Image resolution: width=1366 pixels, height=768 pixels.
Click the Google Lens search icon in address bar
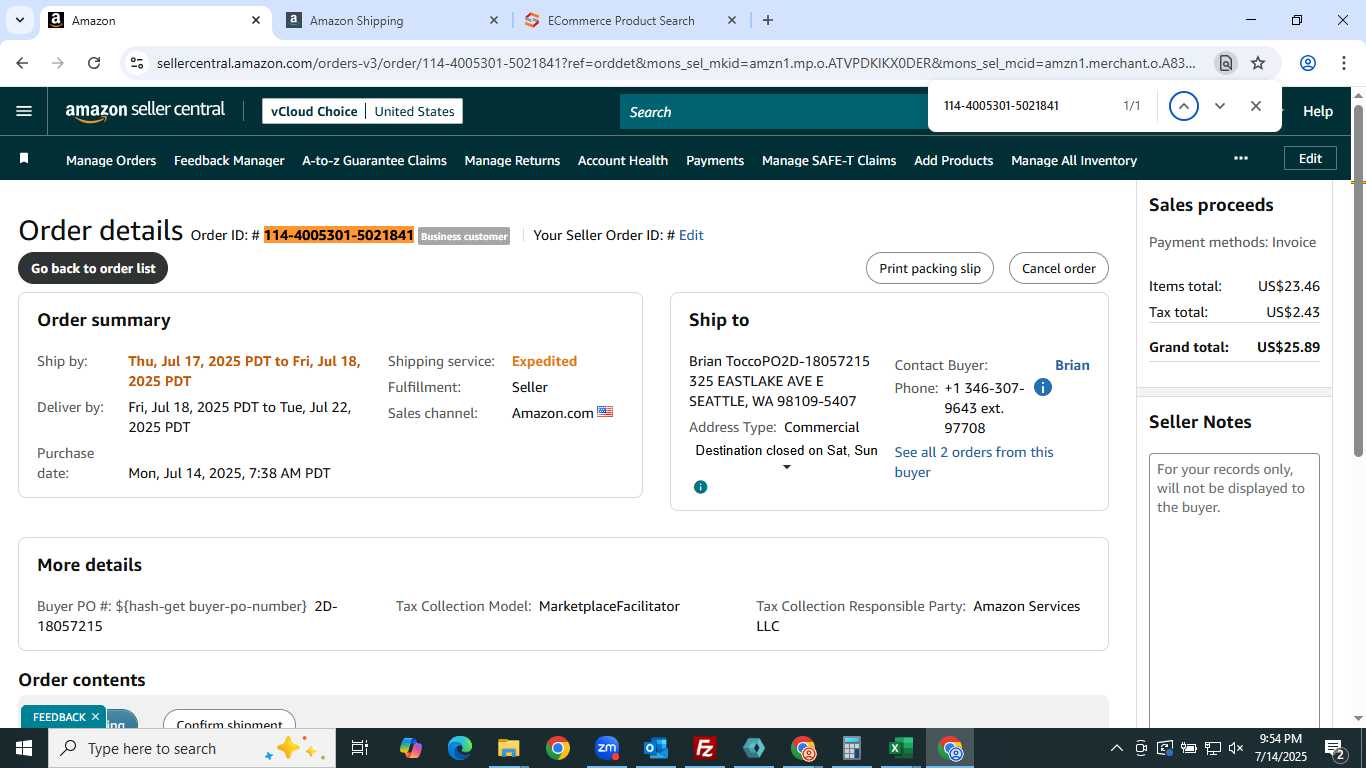[1225, 63]
